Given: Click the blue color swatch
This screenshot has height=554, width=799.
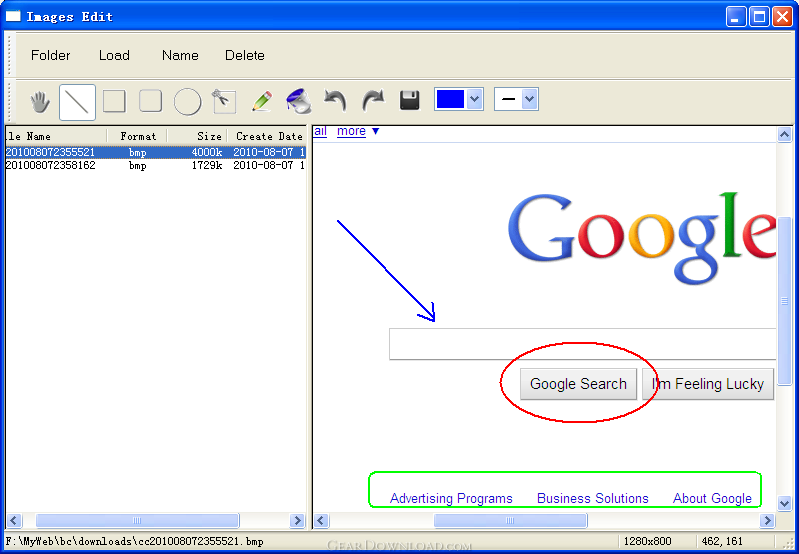Looking at the screenshot, I should (x=450, y=99).
